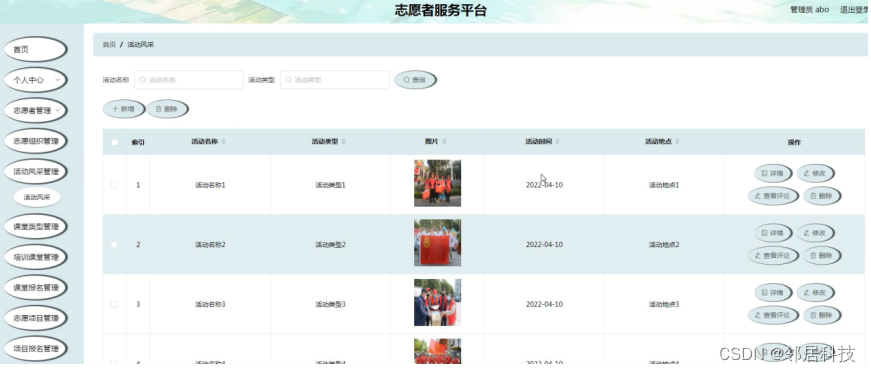Click the 首页 breadcrumb link
871x372 pixels.
point(109,44)
